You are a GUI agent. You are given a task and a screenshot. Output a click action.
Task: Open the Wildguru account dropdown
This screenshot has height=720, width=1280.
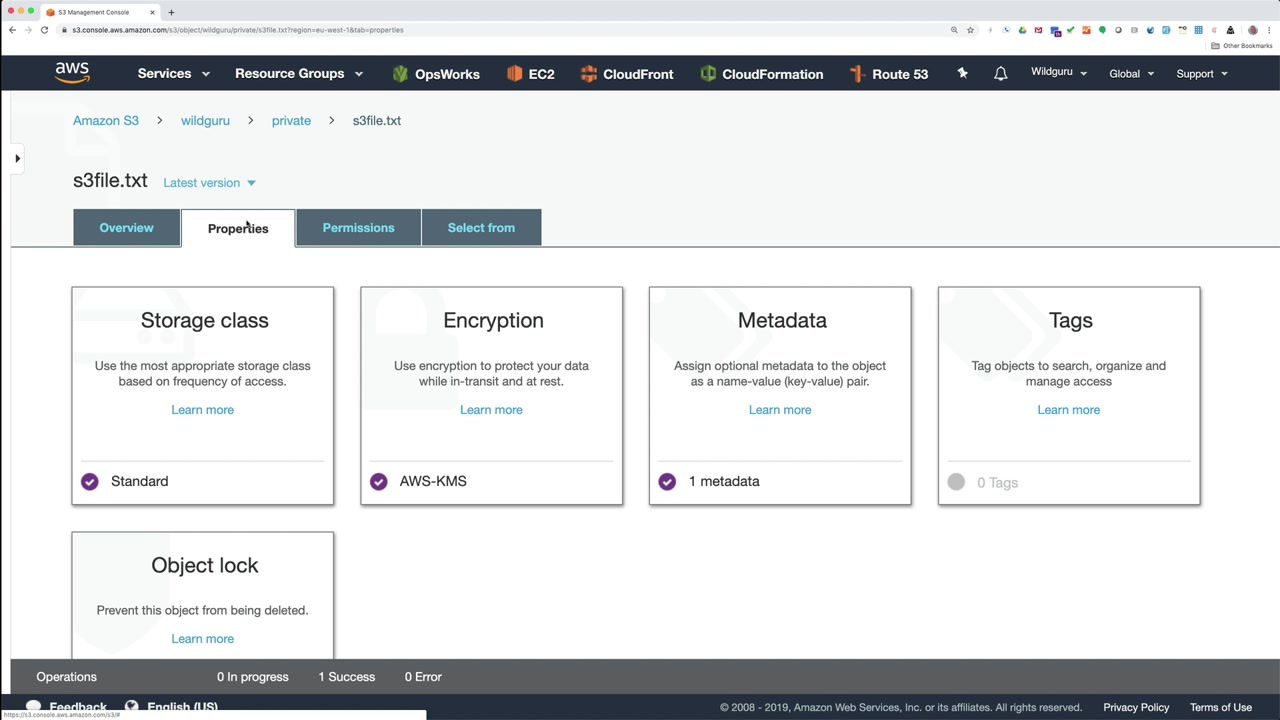coord(1059,72)
